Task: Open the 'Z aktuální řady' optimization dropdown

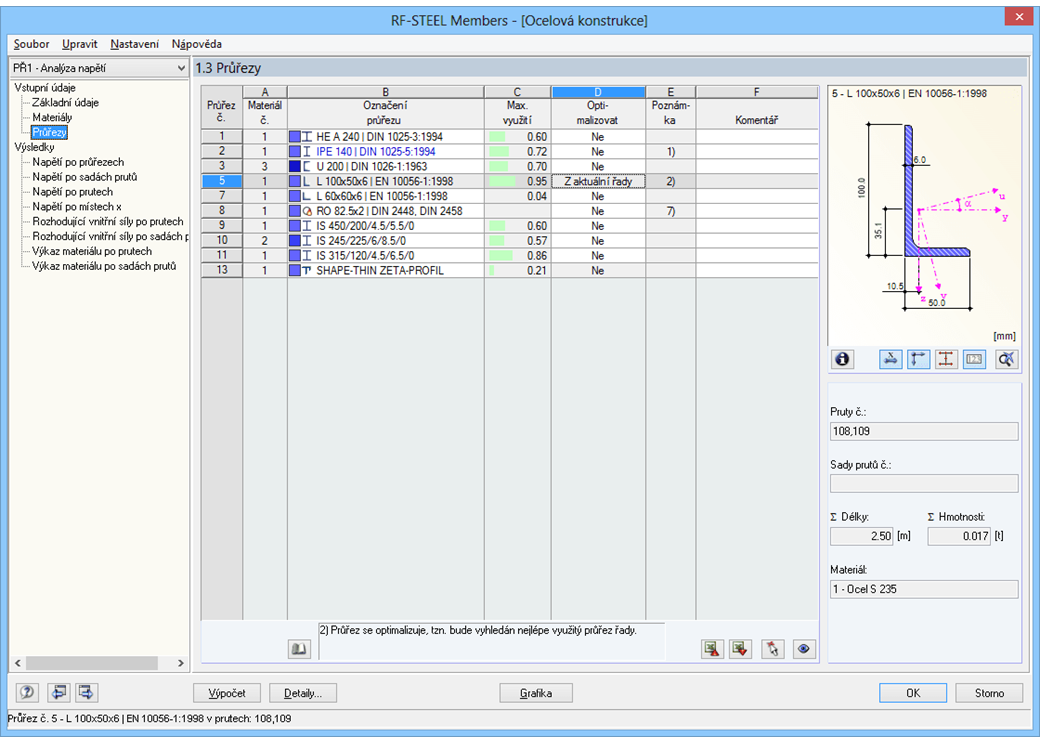Action: pyautogui.click(x=598, y=181)
